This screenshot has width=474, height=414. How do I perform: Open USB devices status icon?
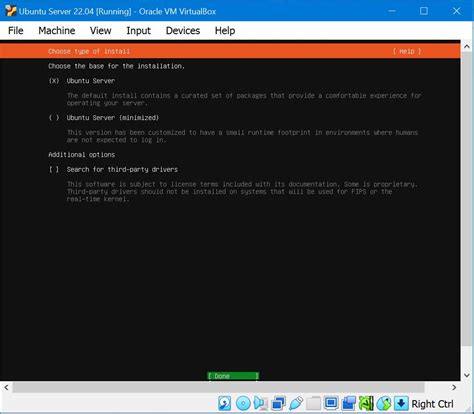296,403
